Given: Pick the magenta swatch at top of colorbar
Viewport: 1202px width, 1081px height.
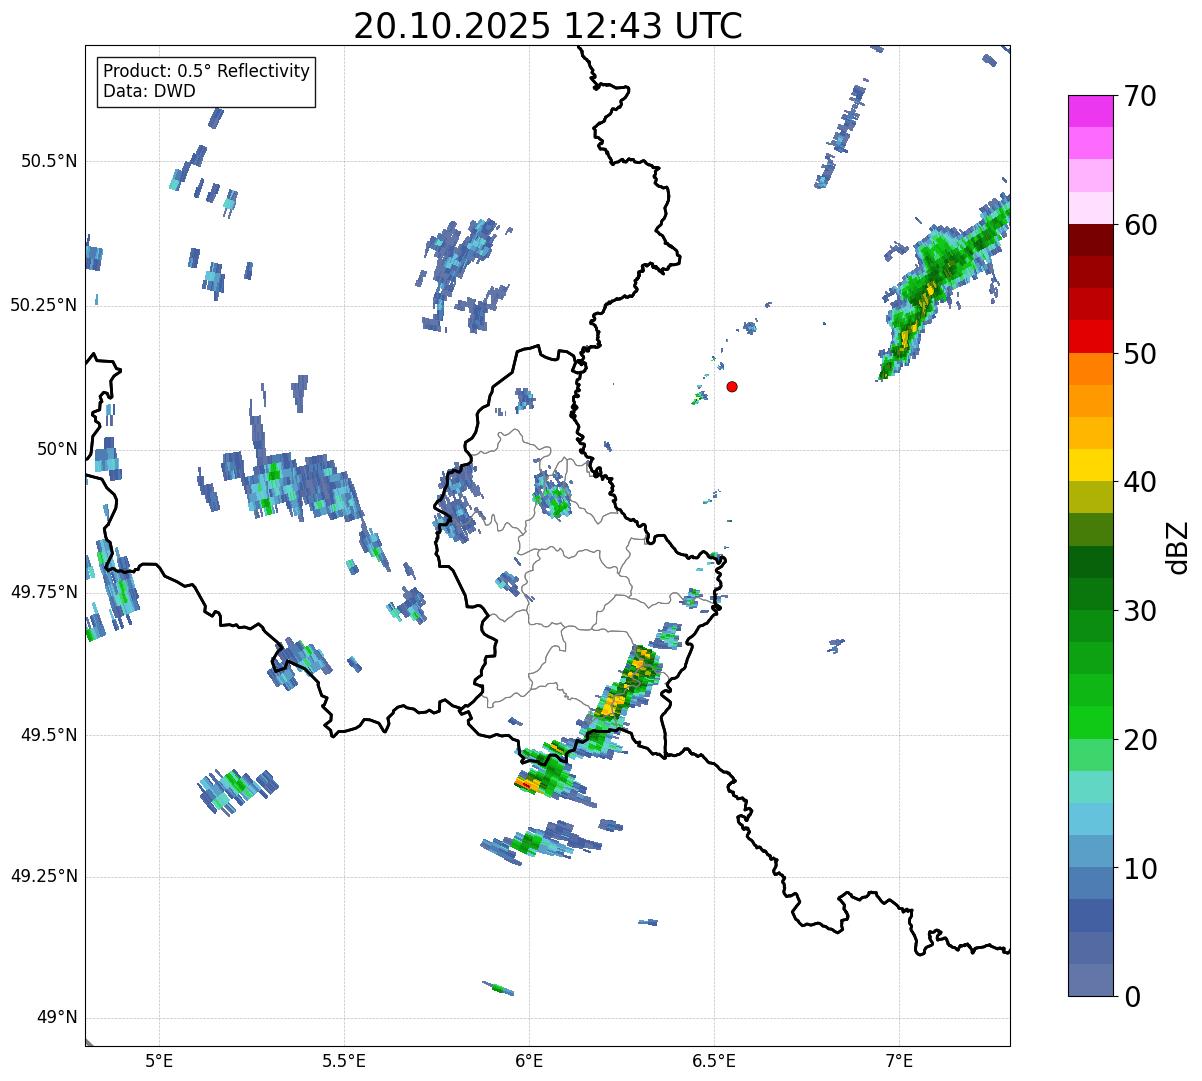Looking at the screenshot, I should coord(1090,111).
